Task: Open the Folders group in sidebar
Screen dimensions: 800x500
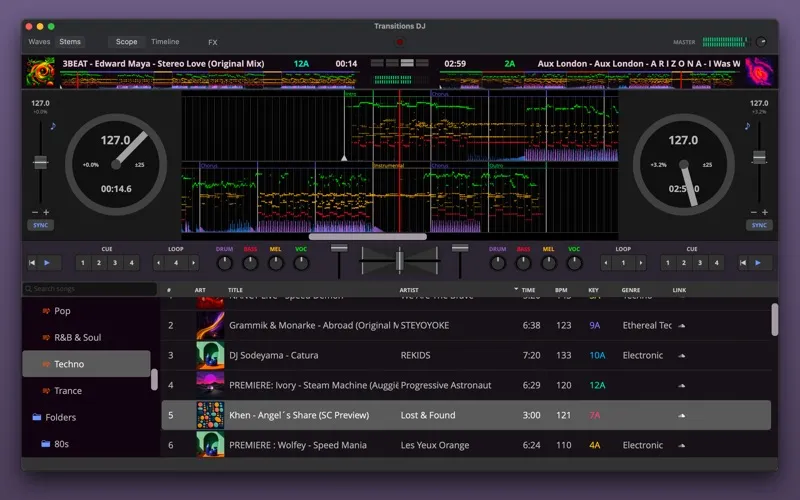Action: pyautogui.click(x=60, y=417)
